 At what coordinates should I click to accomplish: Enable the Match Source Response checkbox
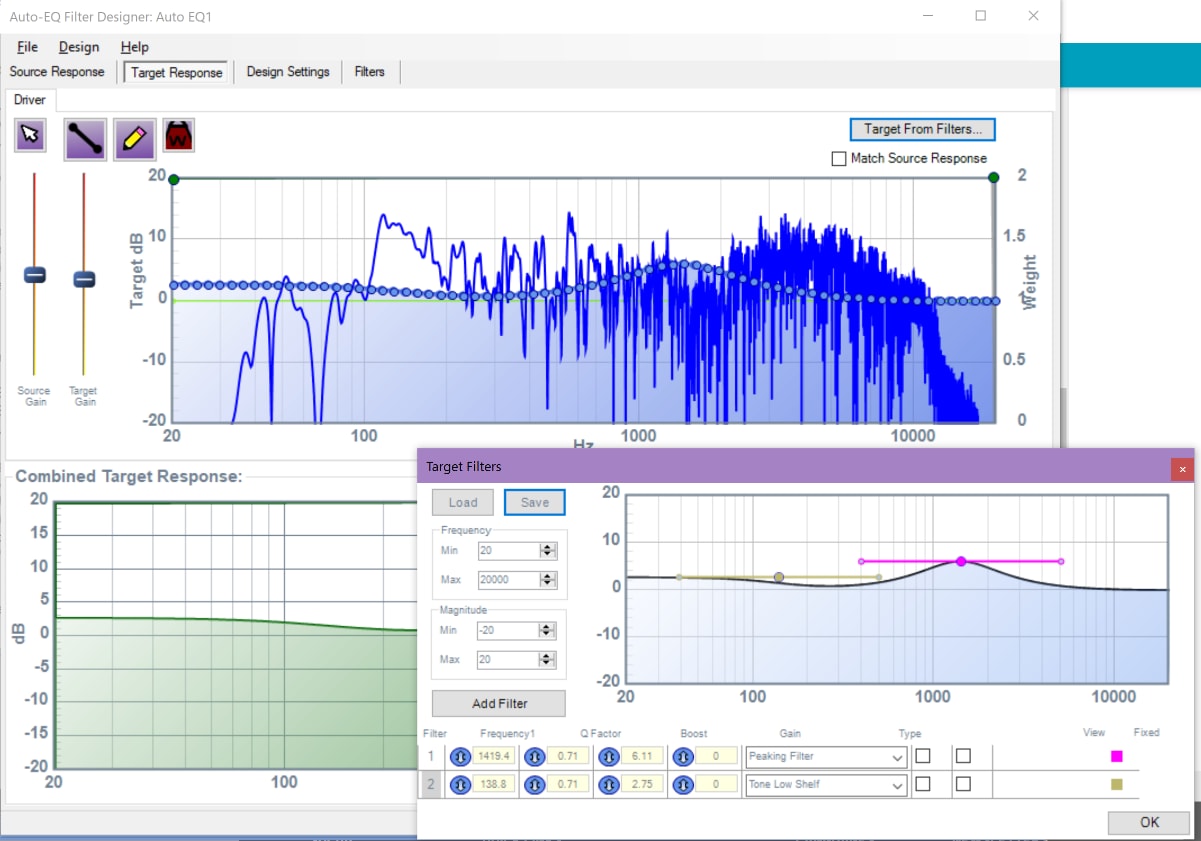pos(839,159)
